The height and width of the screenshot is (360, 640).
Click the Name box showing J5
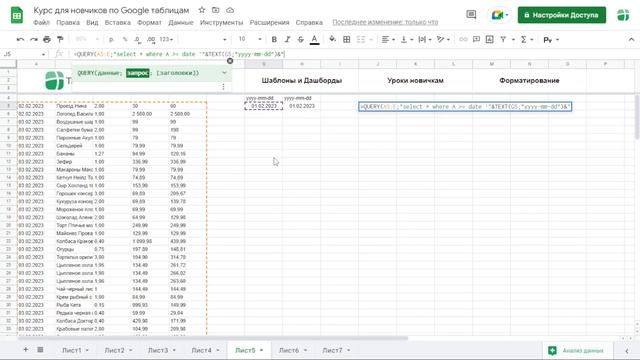tap(24, 54)
